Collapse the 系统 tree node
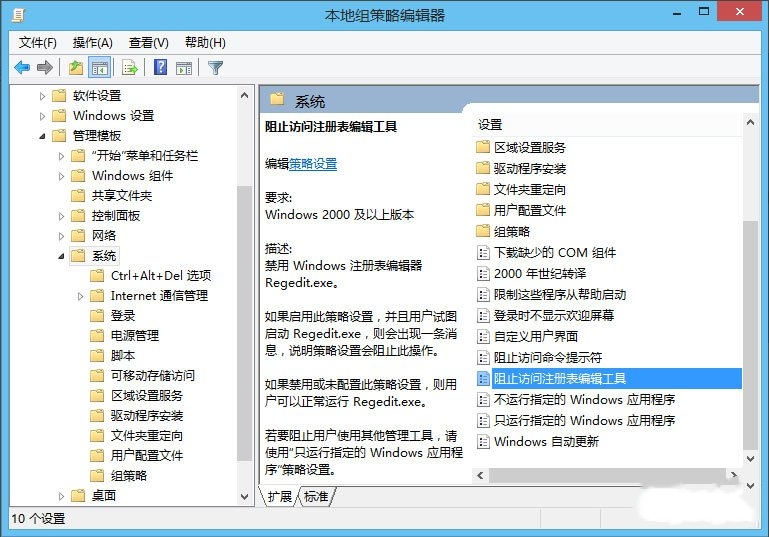This screenshot has height=537, width=769. click(x=61, y=256)
